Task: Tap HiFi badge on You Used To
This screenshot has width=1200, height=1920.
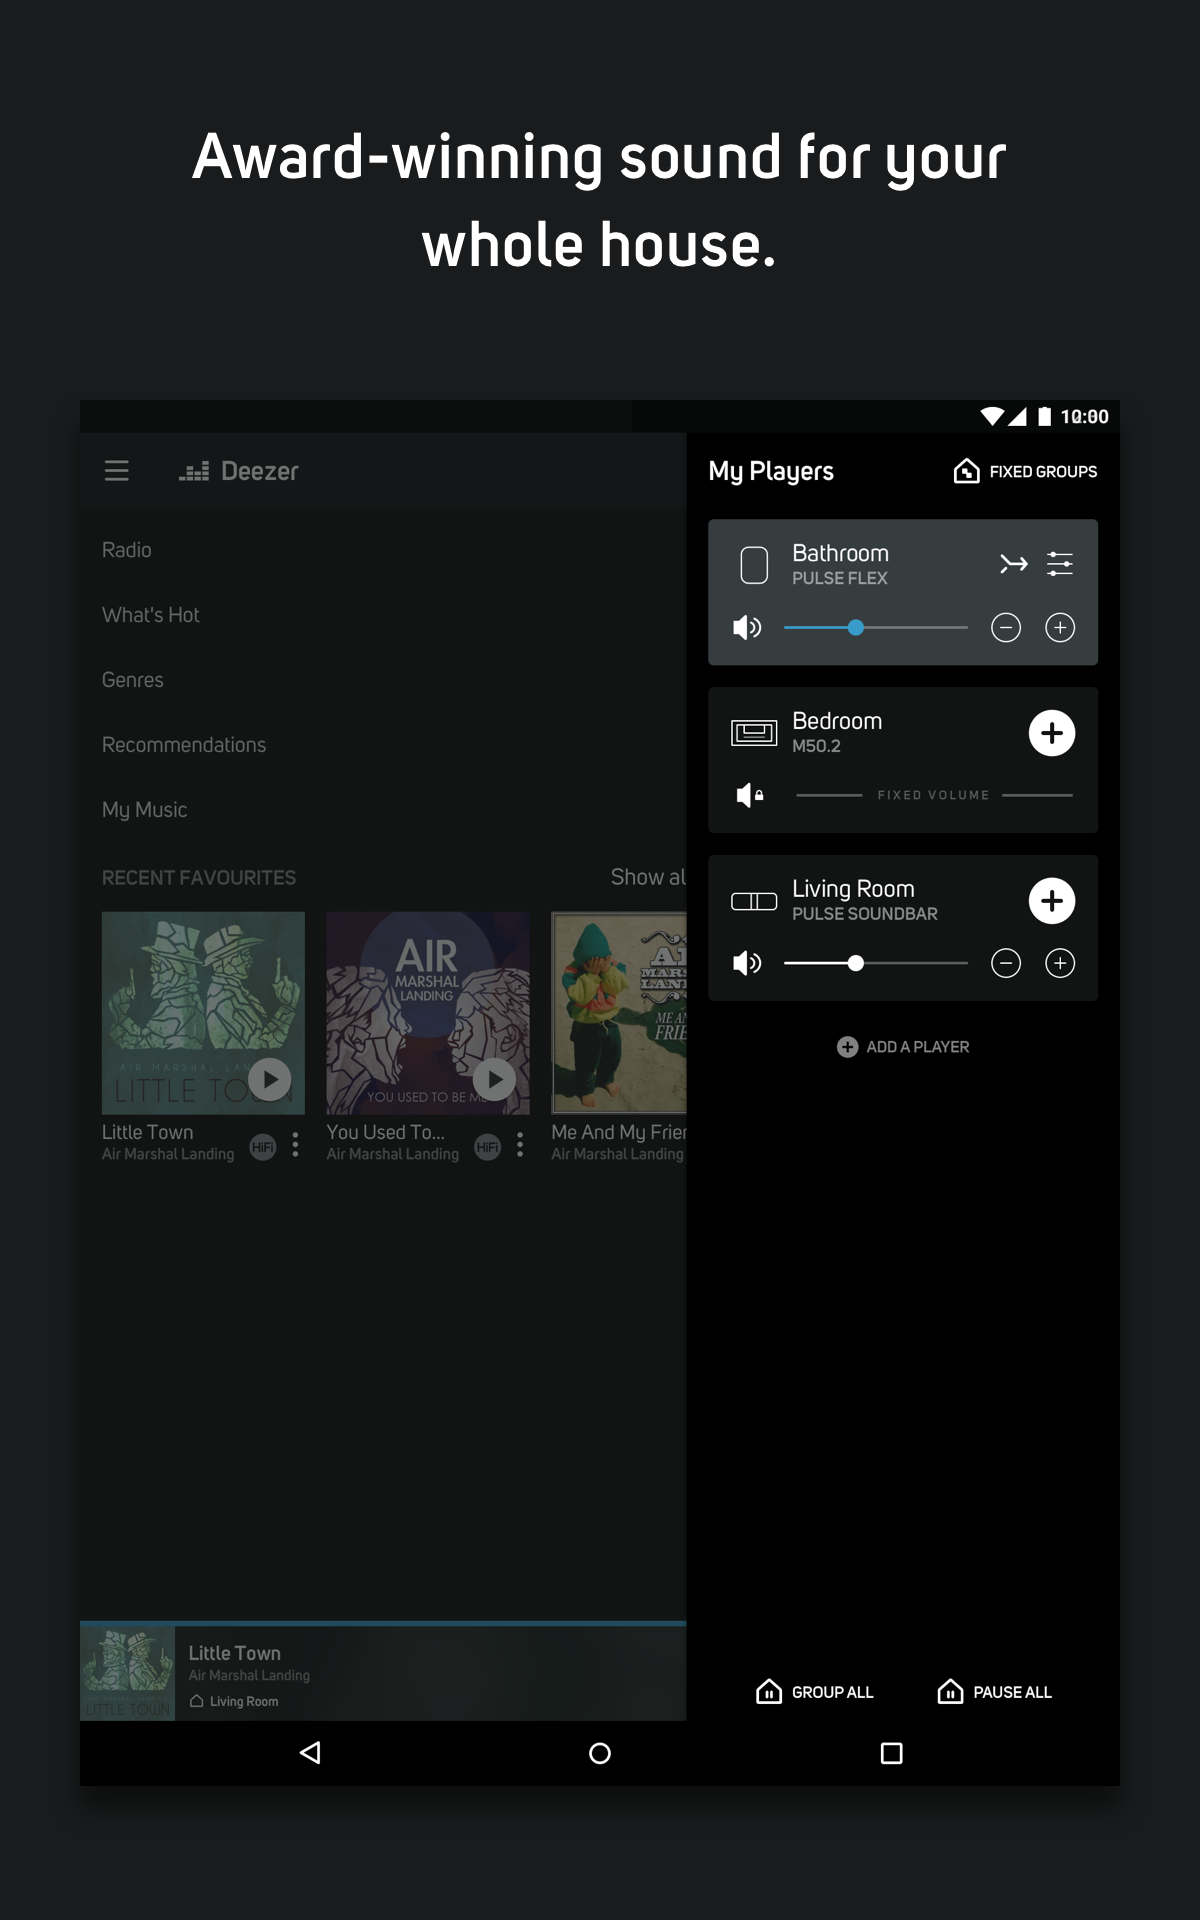Action: 487,1147
